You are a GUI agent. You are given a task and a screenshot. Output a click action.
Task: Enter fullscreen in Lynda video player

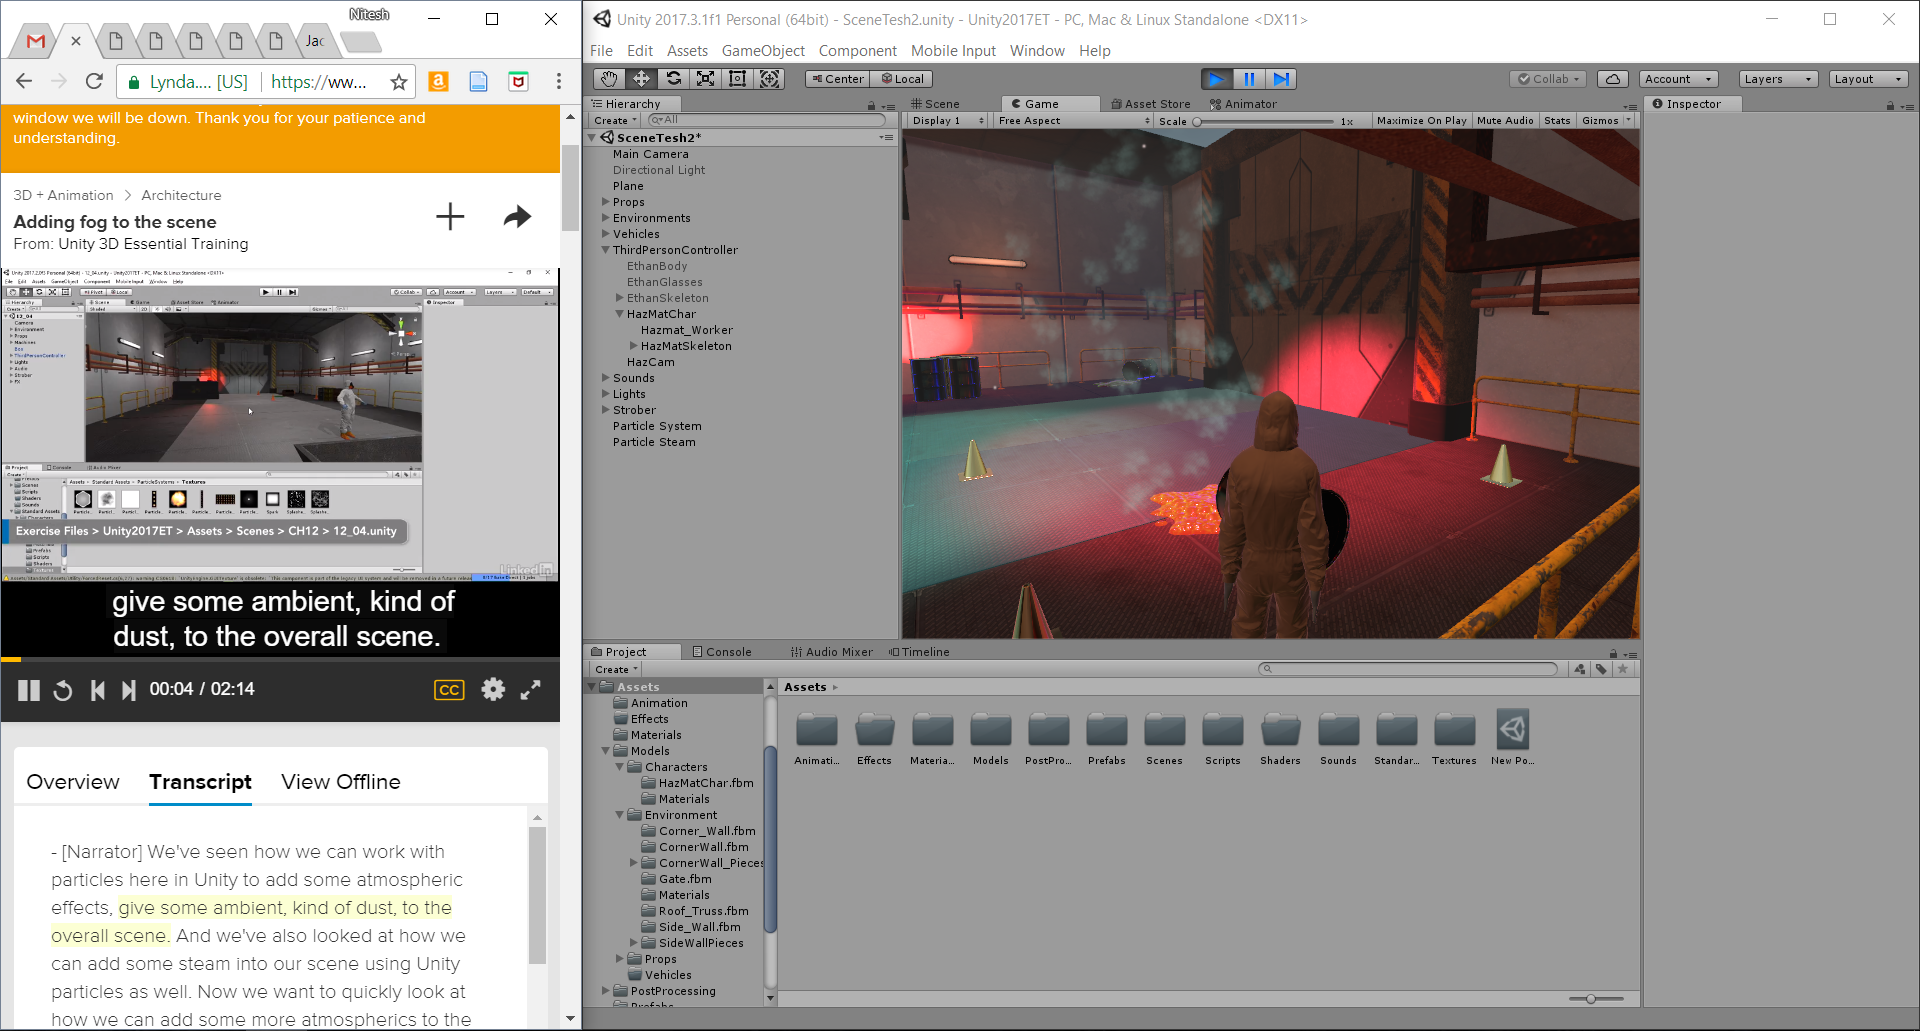(531, 689)
